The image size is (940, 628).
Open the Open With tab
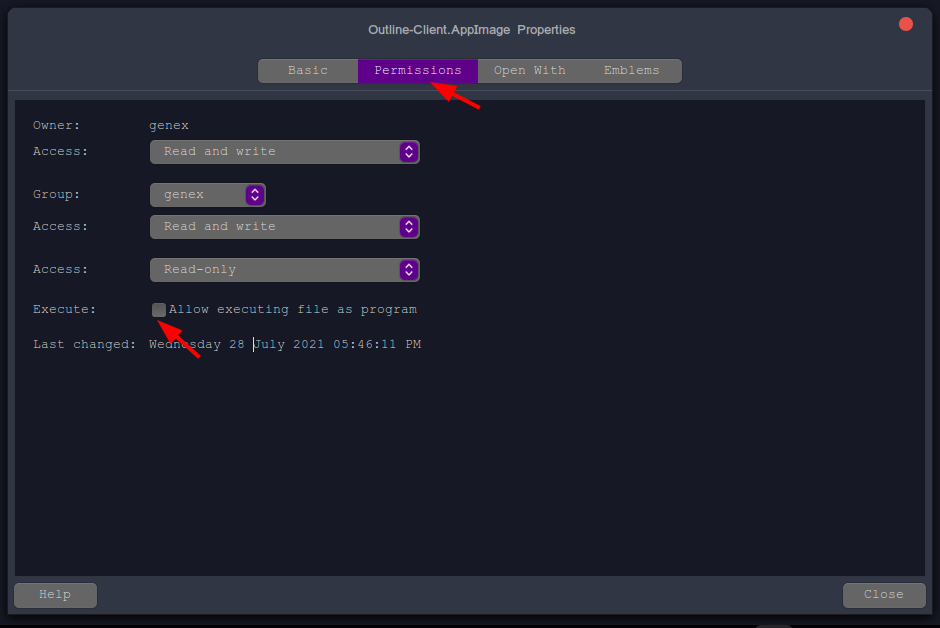529,71
